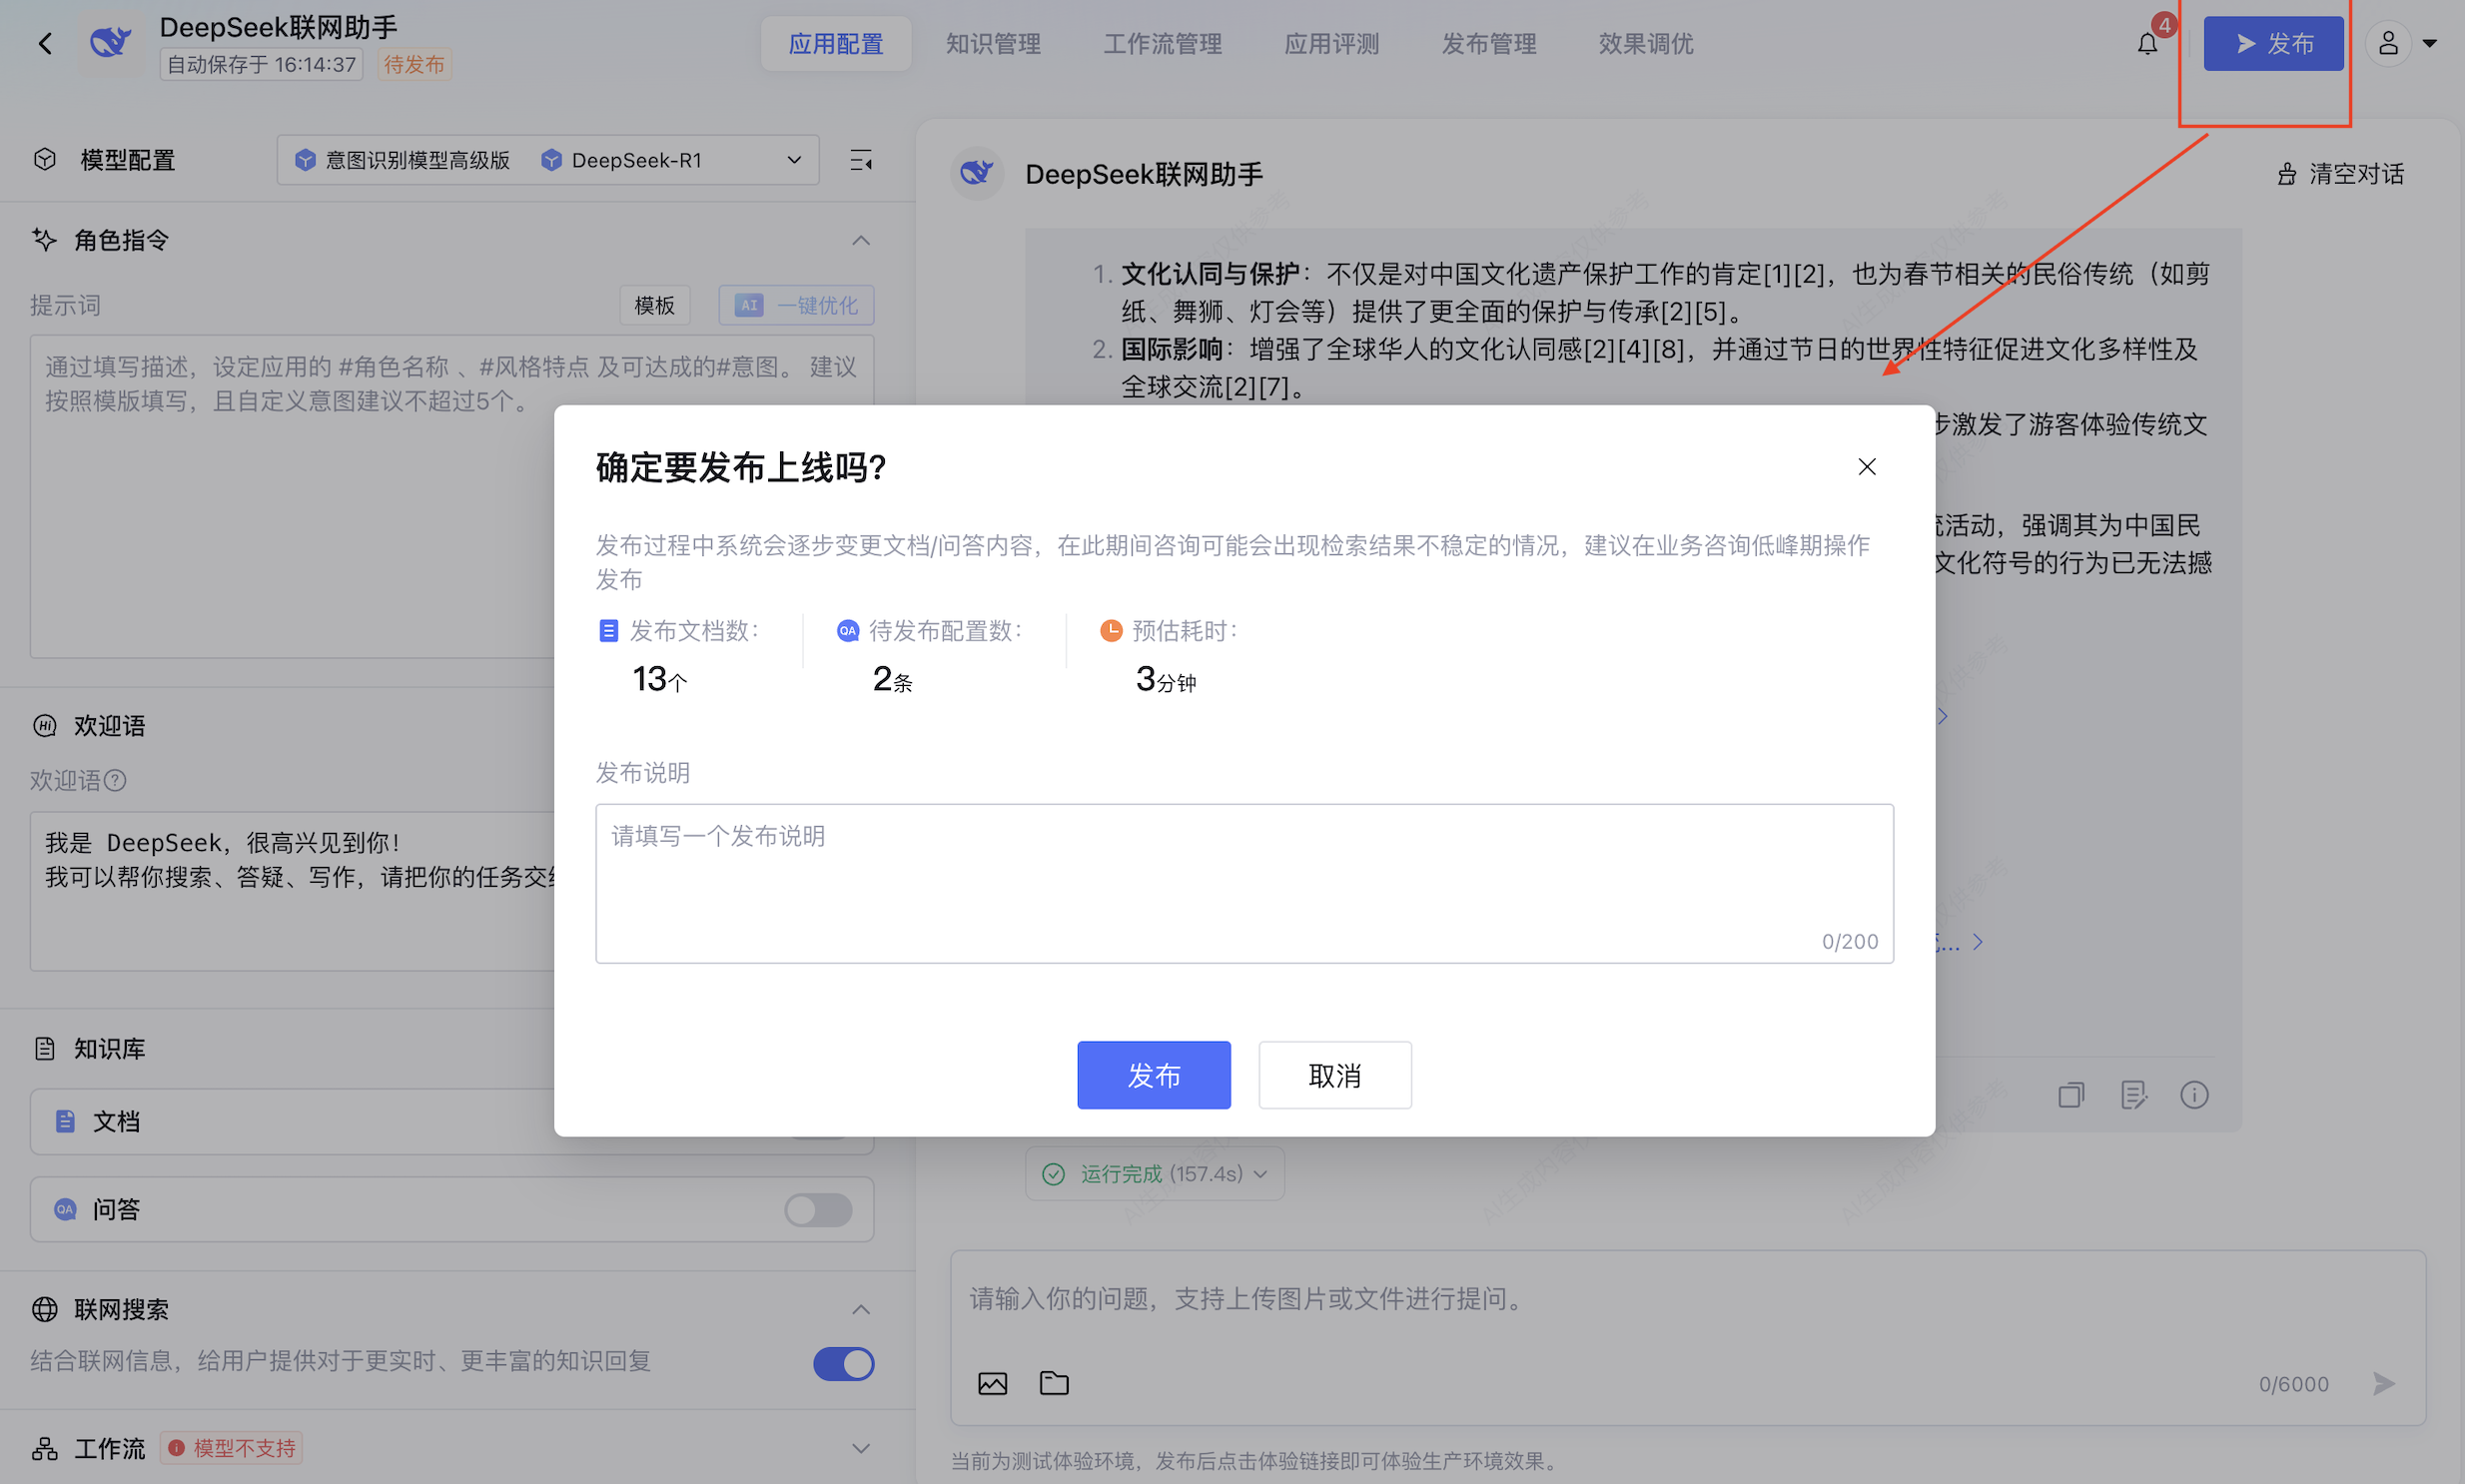Click the 模板 template button

654,305
